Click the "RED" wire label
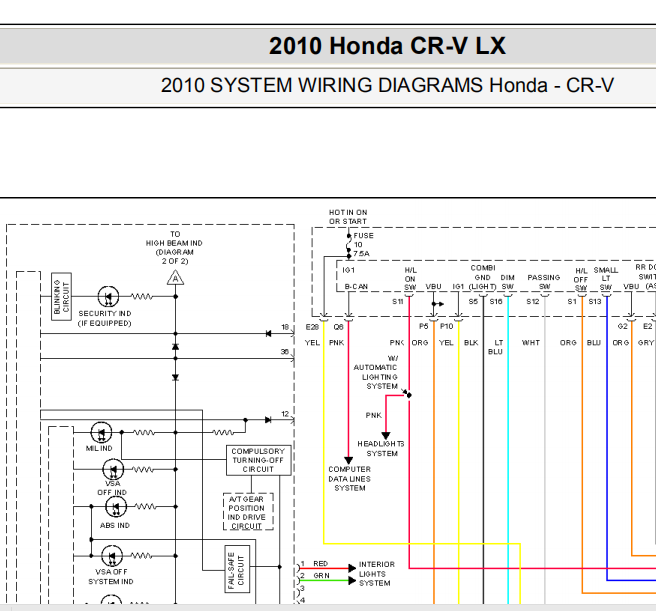 [321, 564]
